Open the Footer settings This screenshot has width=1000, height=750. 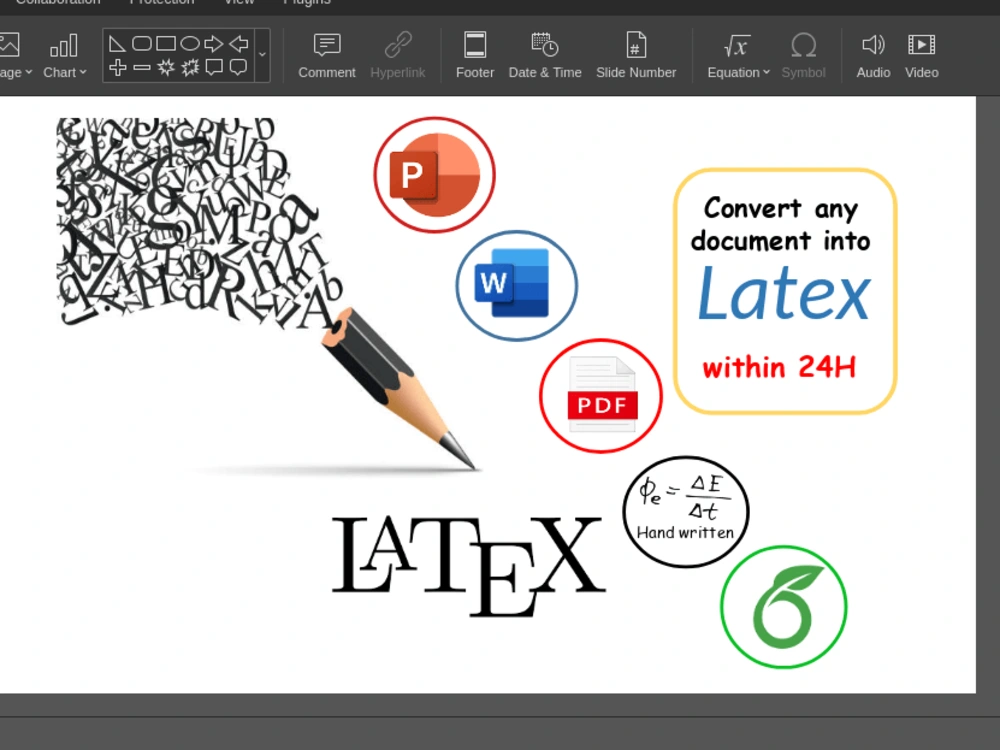point(475,56)
